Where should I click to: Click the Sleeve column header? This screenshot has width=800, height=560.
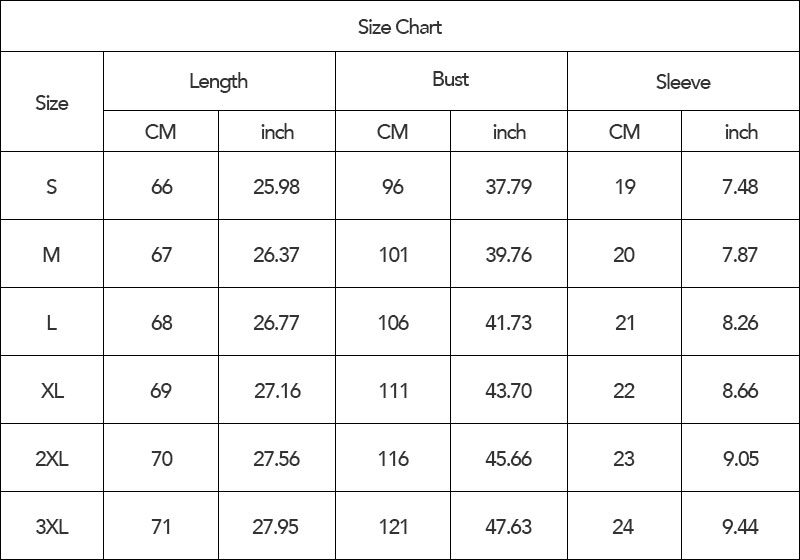point(683,82)
